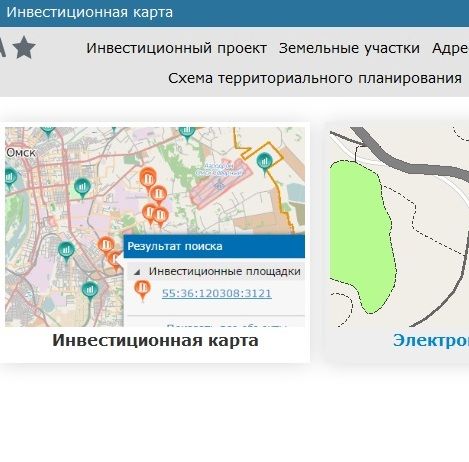
Task: Collapse the Инвестиционные площадки group
Action: click(137, 272)
